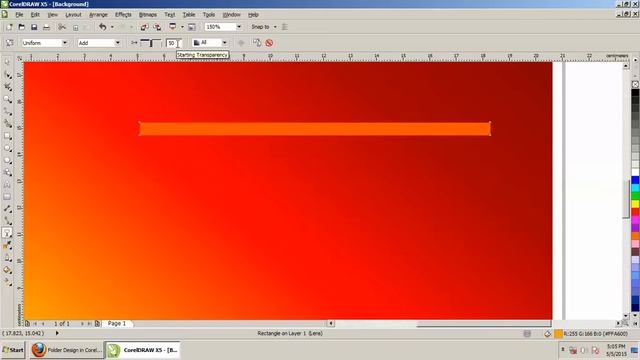Click the red Clear transparency icon

pos(269,43)
